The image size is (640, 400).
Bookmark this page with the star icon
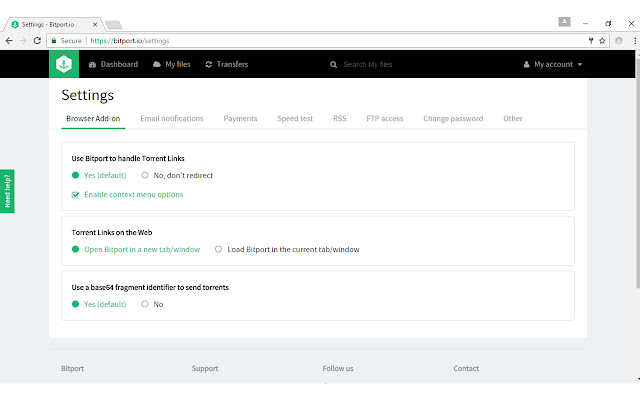[x=602, y=41]
